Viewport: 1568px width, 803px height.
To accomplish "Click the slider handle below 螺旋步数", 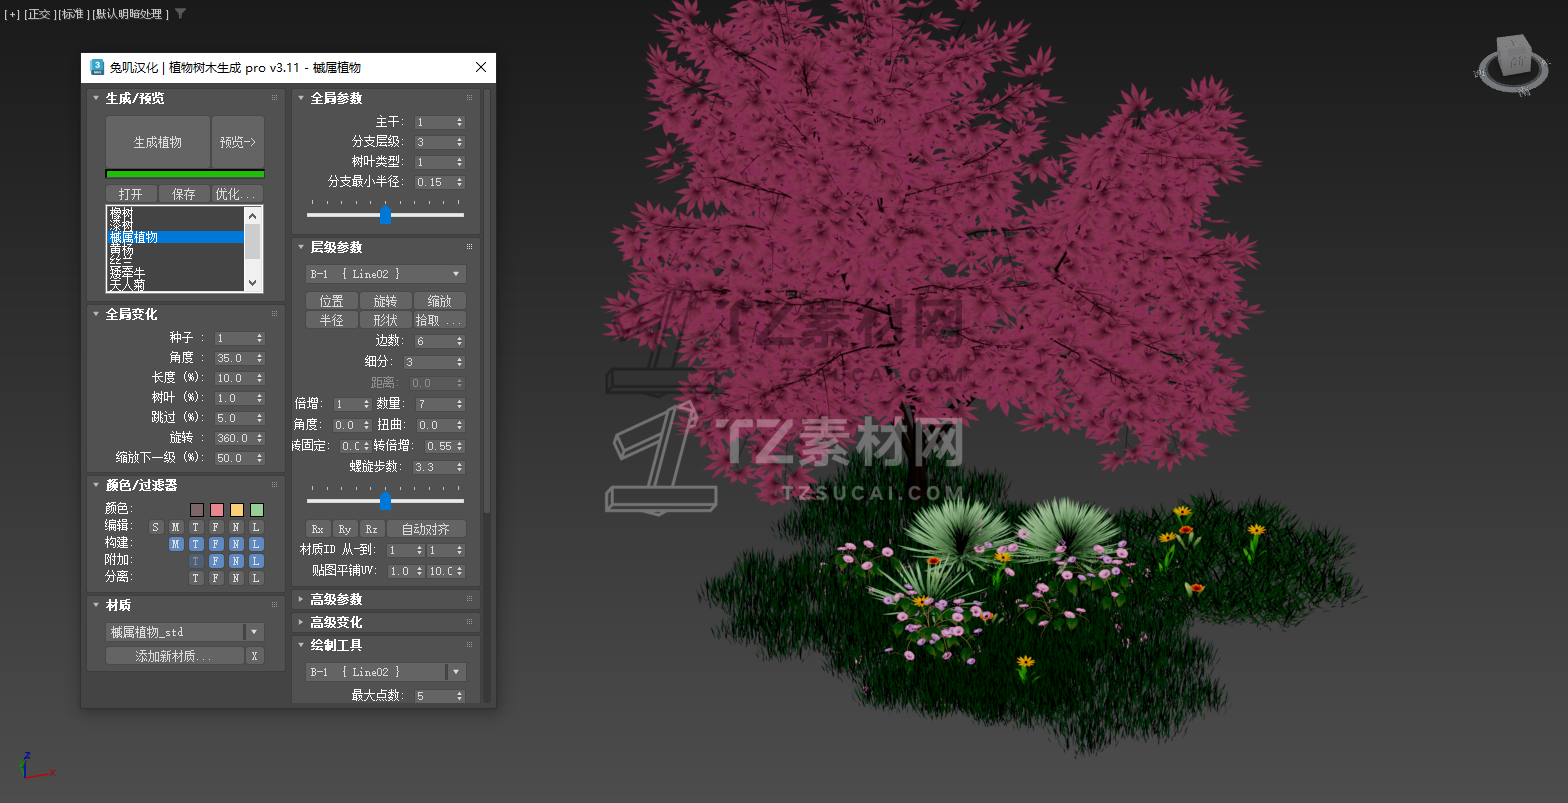I will point(385,500).
